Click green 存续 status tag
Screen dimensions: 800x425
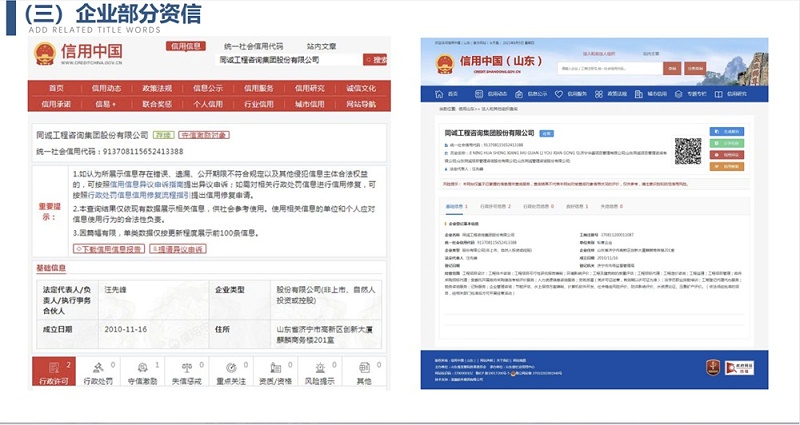163,135
